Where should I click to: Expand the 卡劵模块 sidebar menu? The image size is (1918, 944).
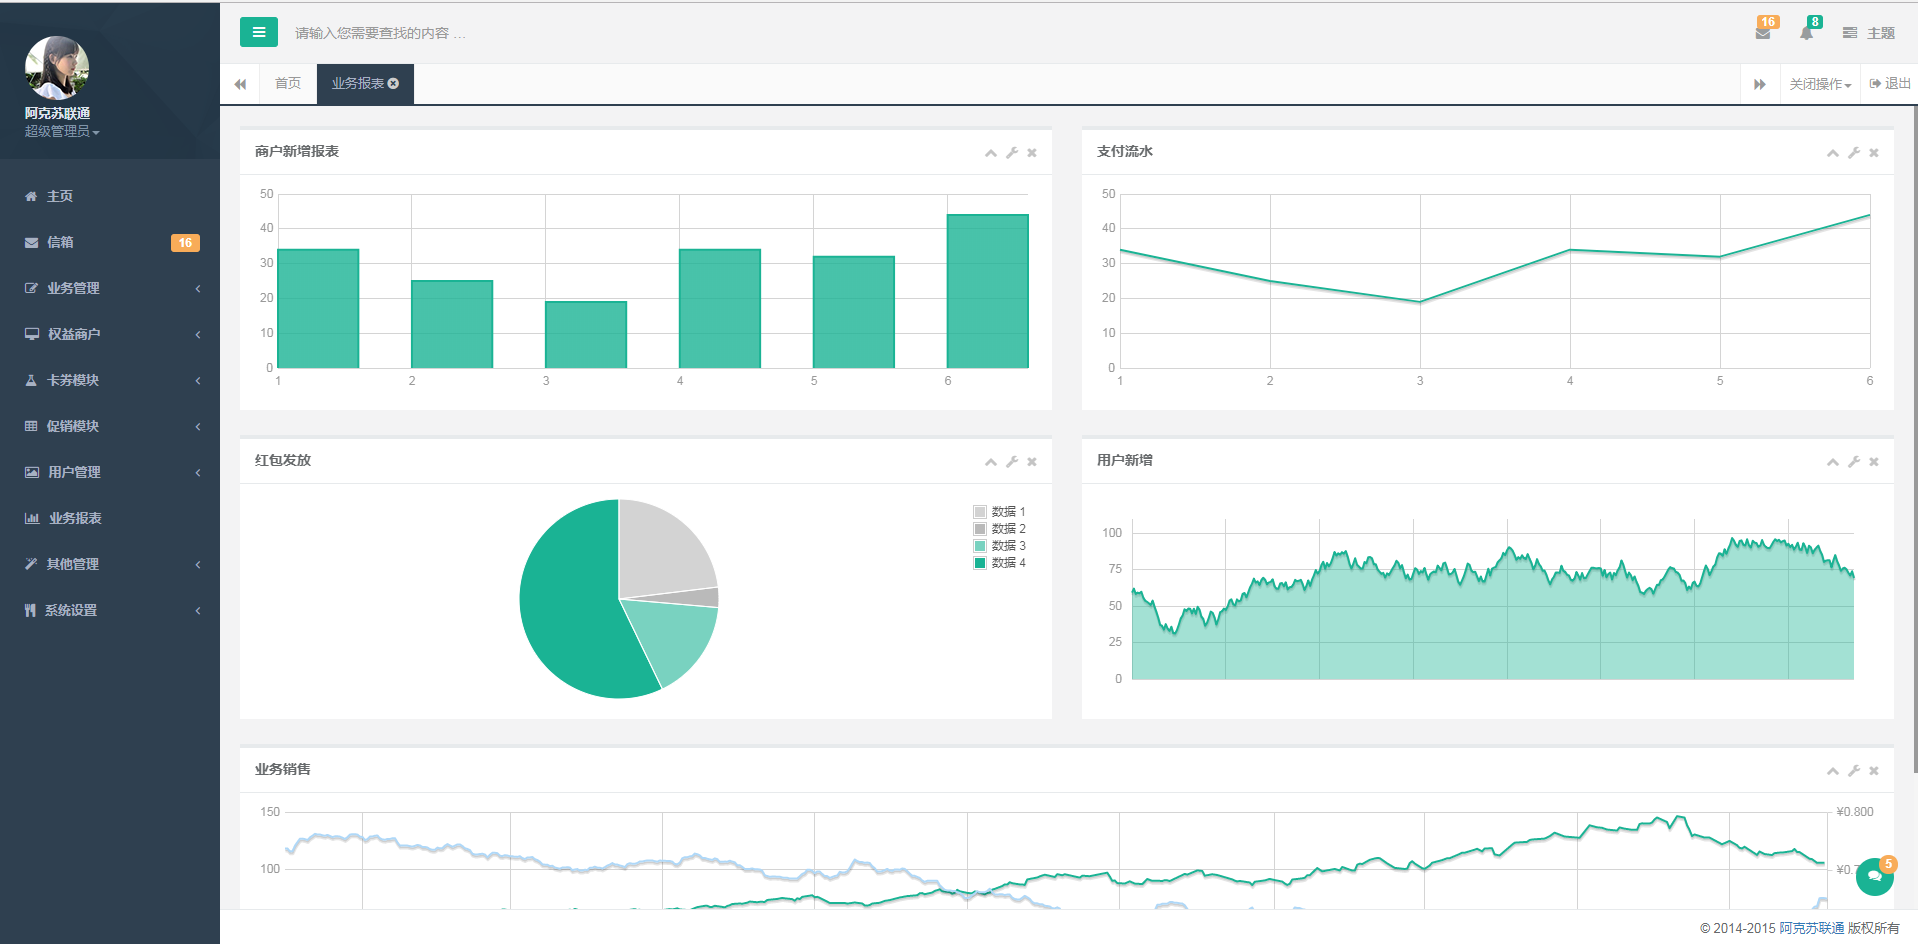[x=110, y=380]
